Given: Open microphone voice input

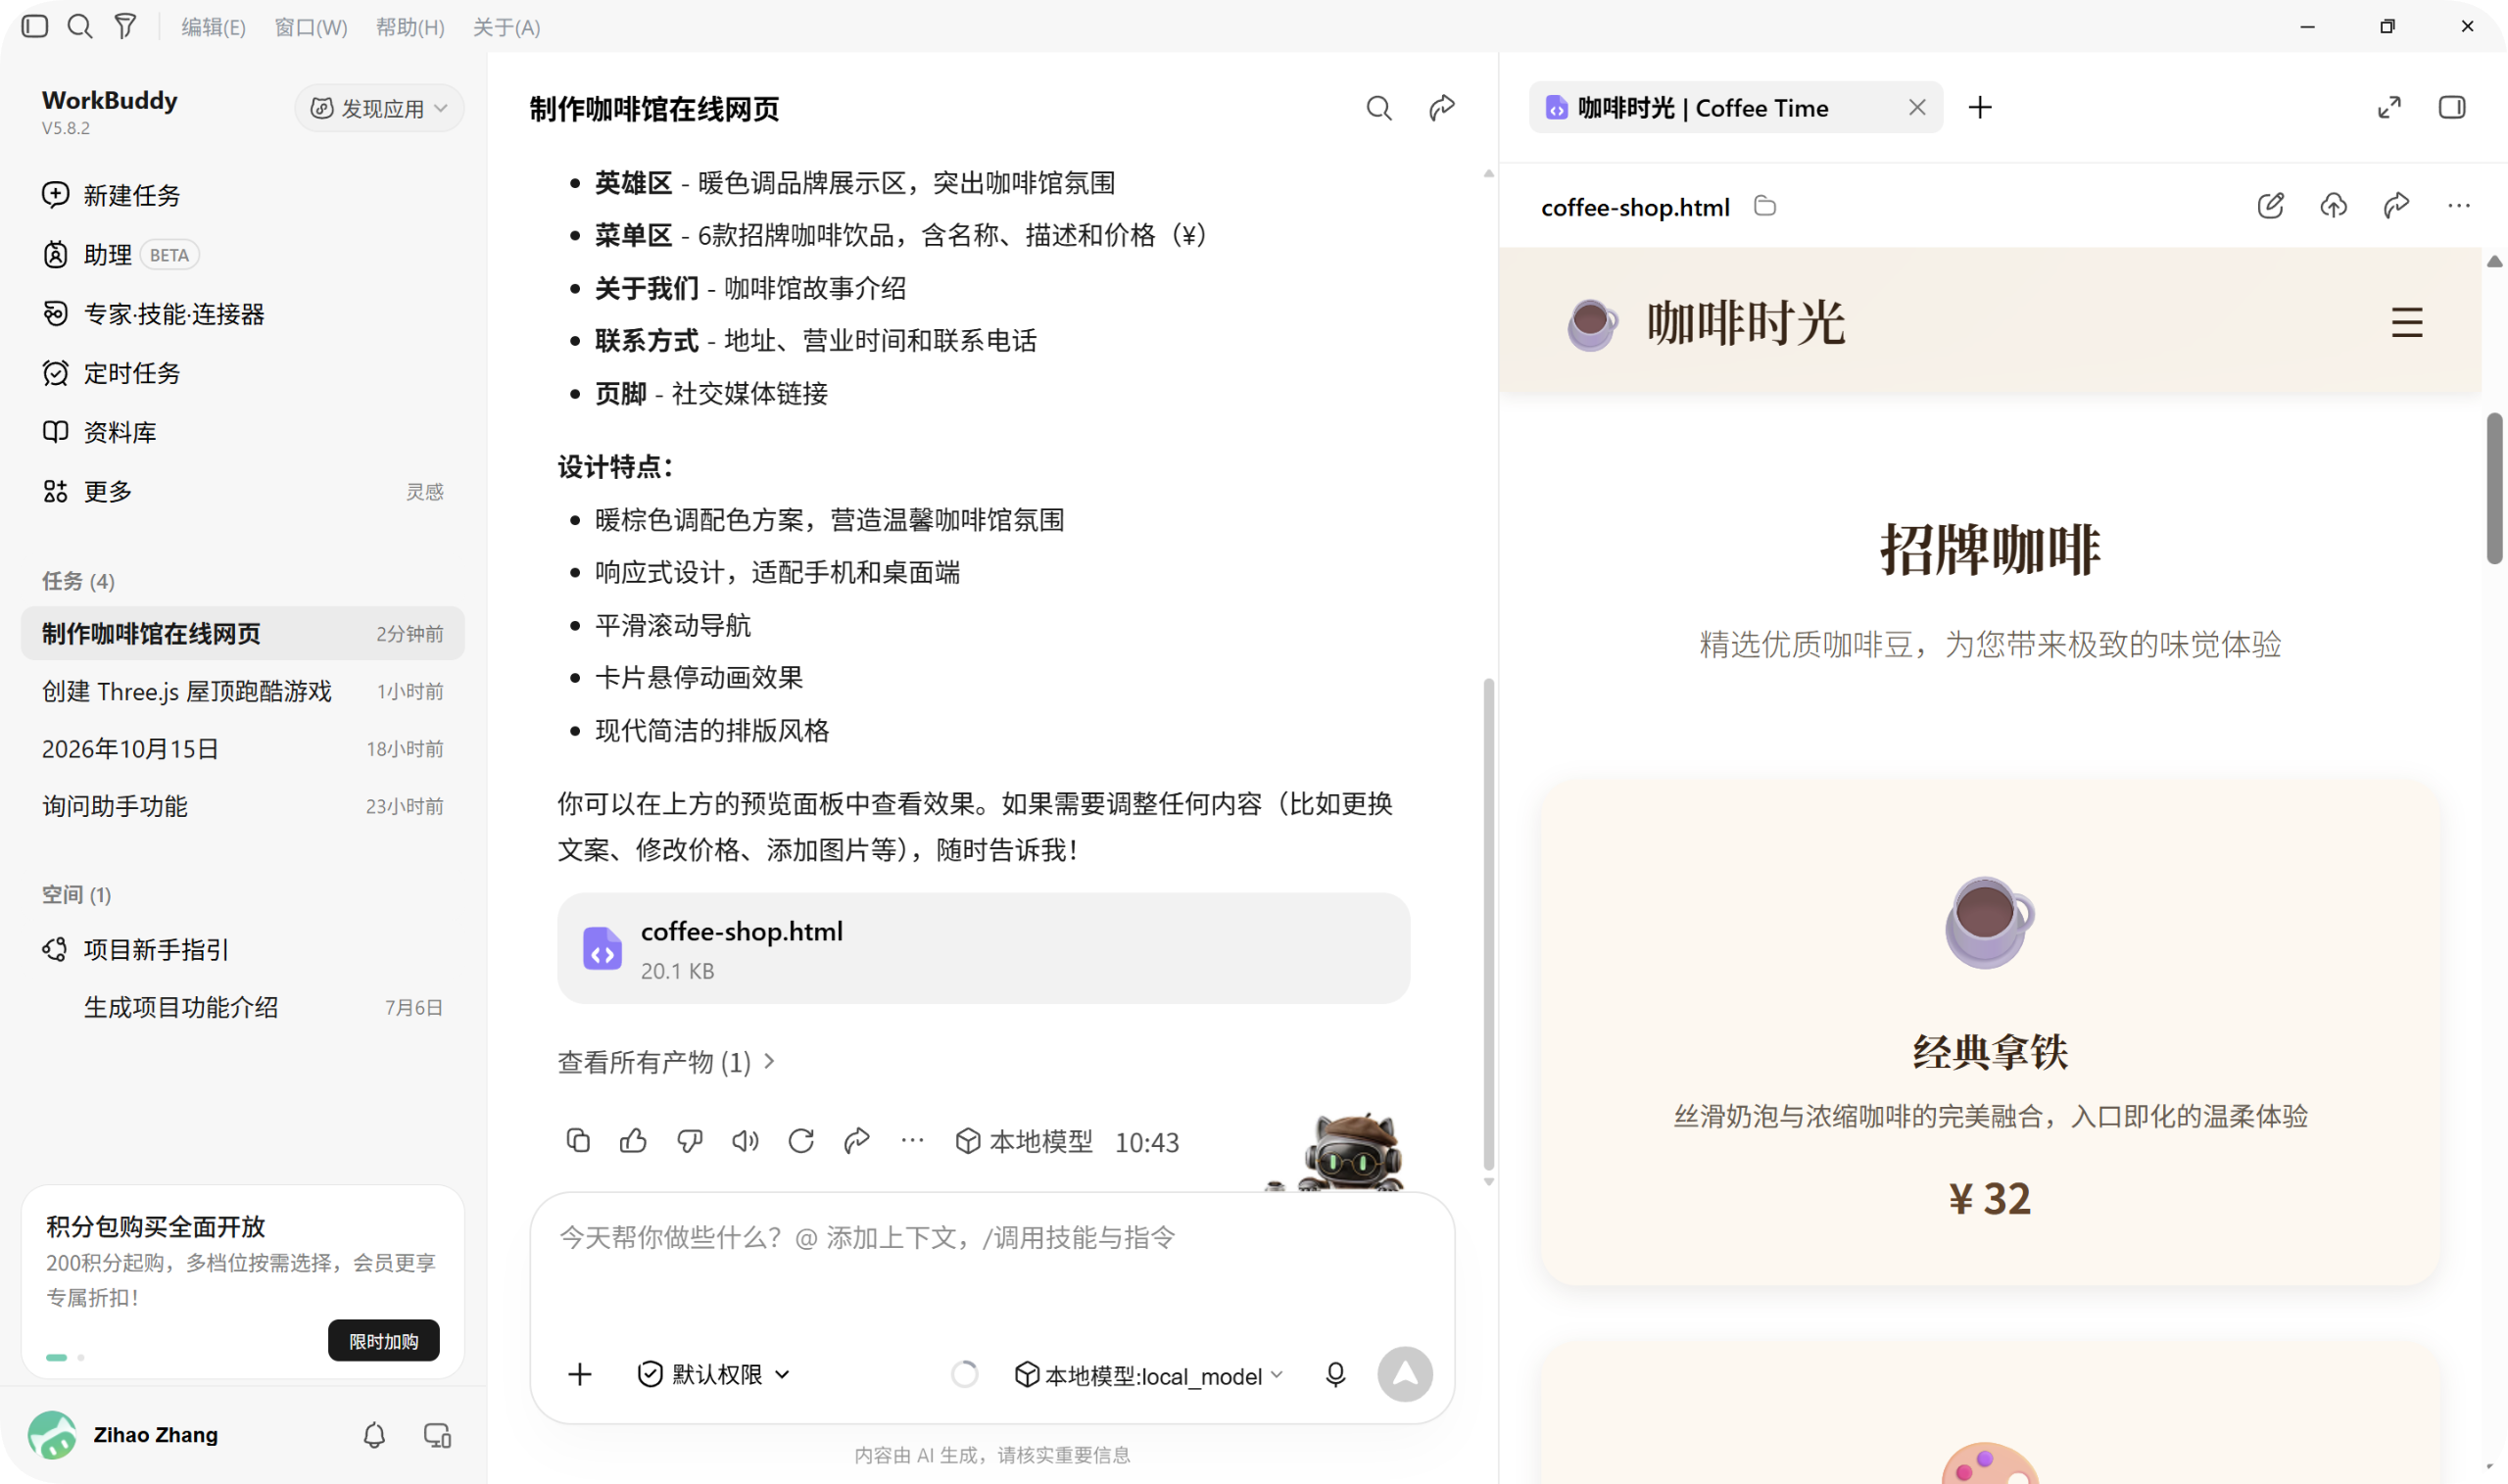Looking at the screenshot, I should (1335, 1374).
